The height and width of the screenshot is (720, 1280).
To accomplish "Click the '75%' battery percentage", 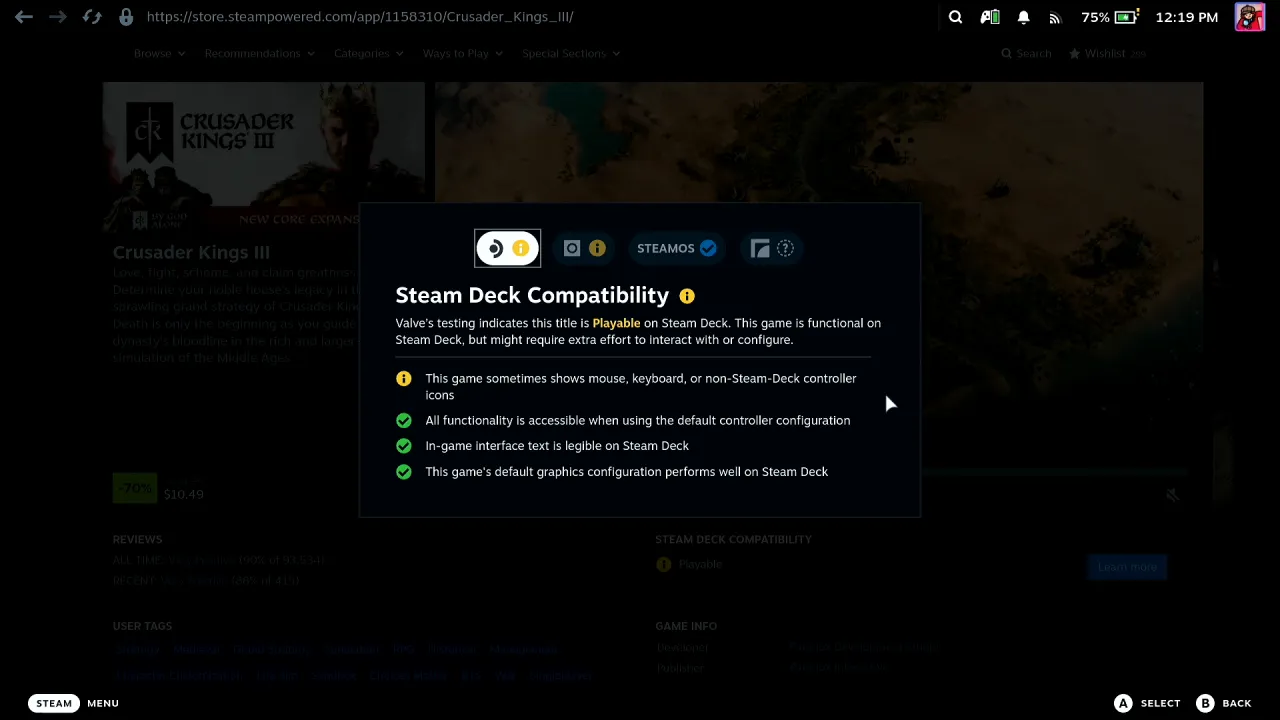I will (1095, 17).
